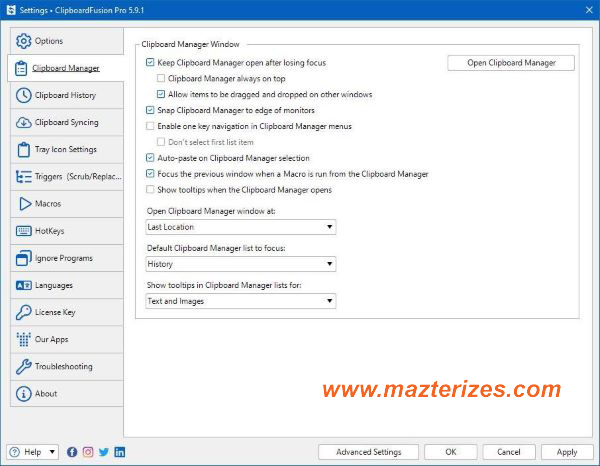Open the Twitter link icon

[x=104, y=452]
